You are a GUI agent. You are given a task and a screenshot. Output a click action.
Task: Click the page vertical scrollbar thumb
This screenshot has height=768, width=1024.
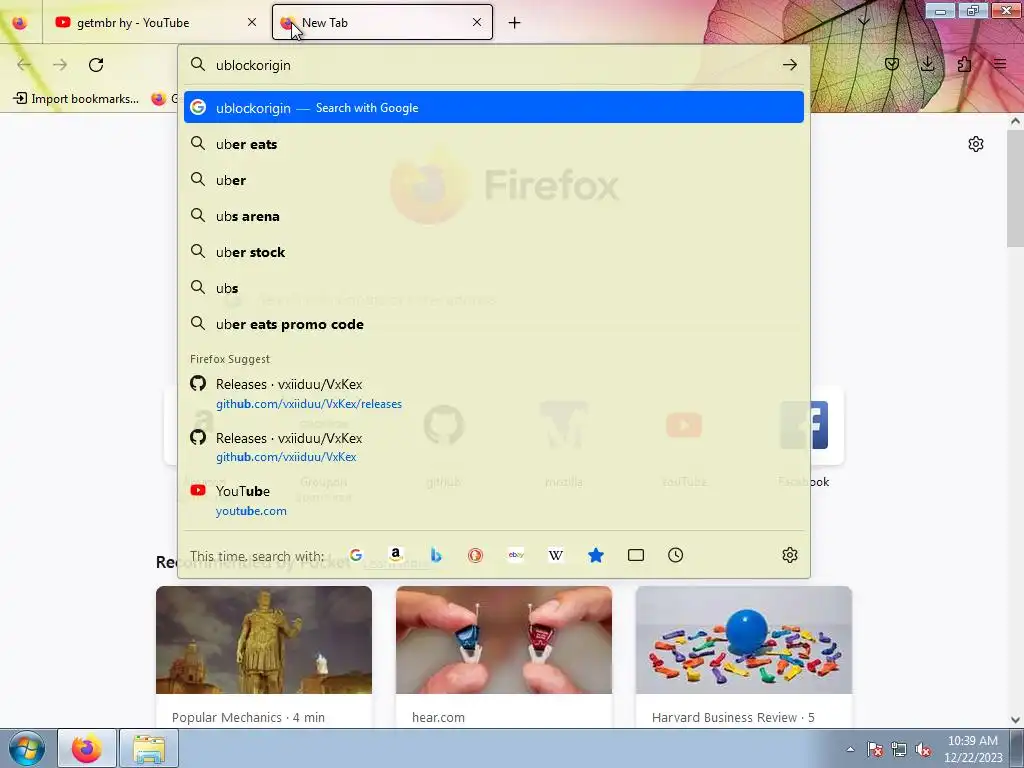point(1015,188)
